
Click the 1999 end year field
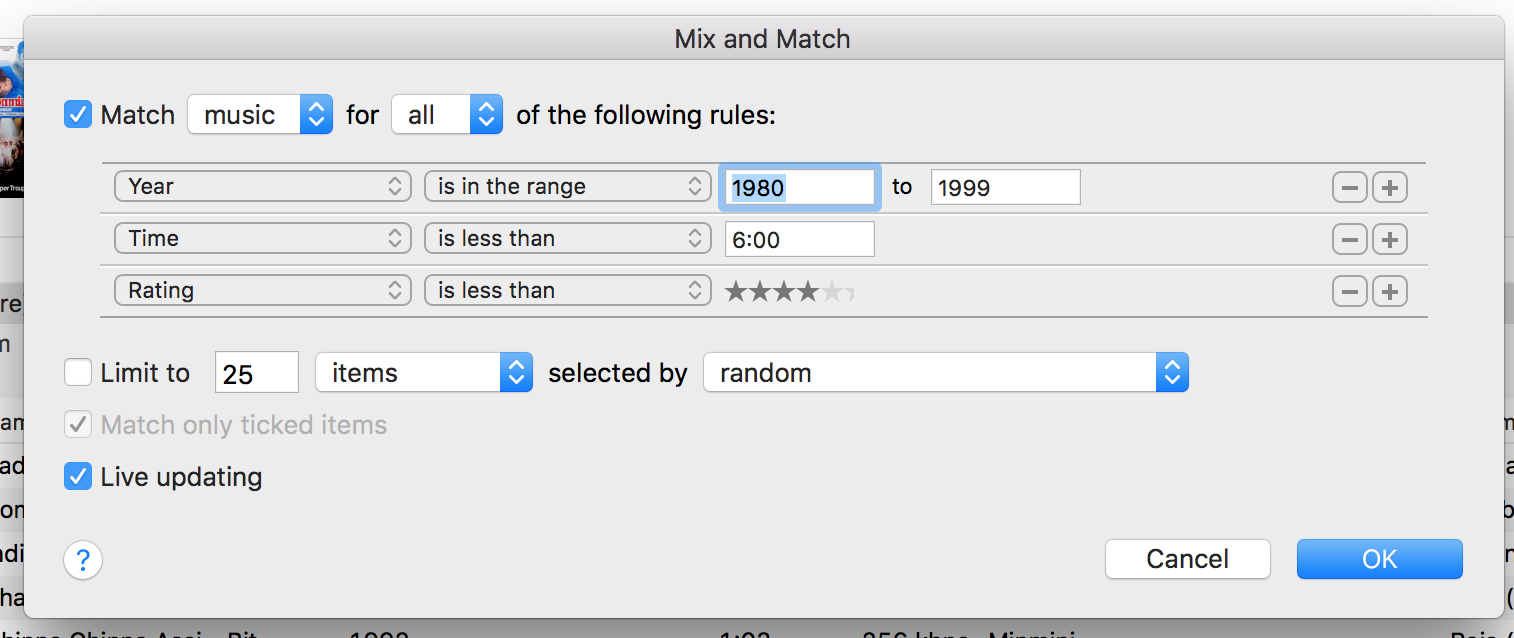[x=1005, y=187]
